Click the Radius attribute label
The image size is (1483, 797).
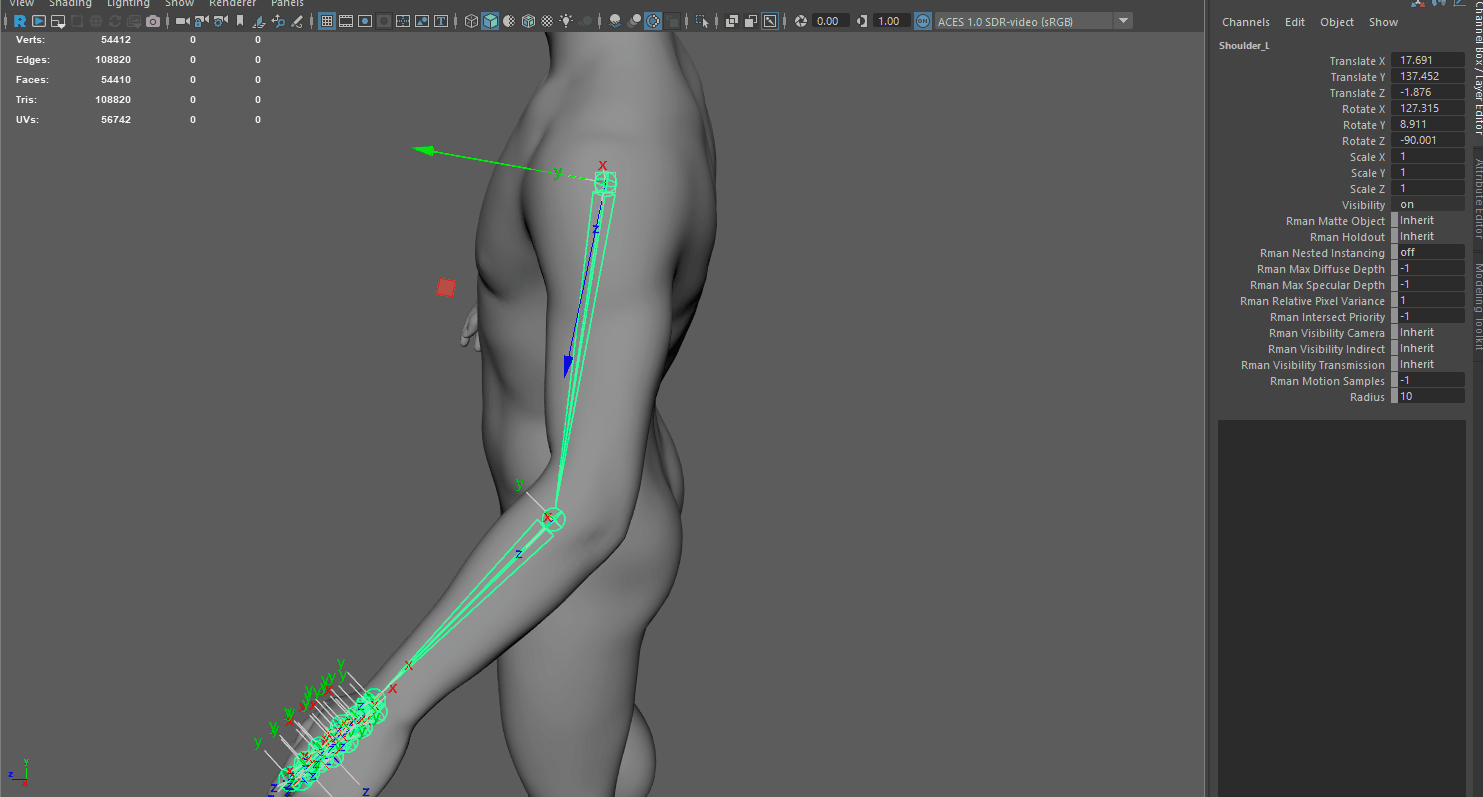(1367, 397)
